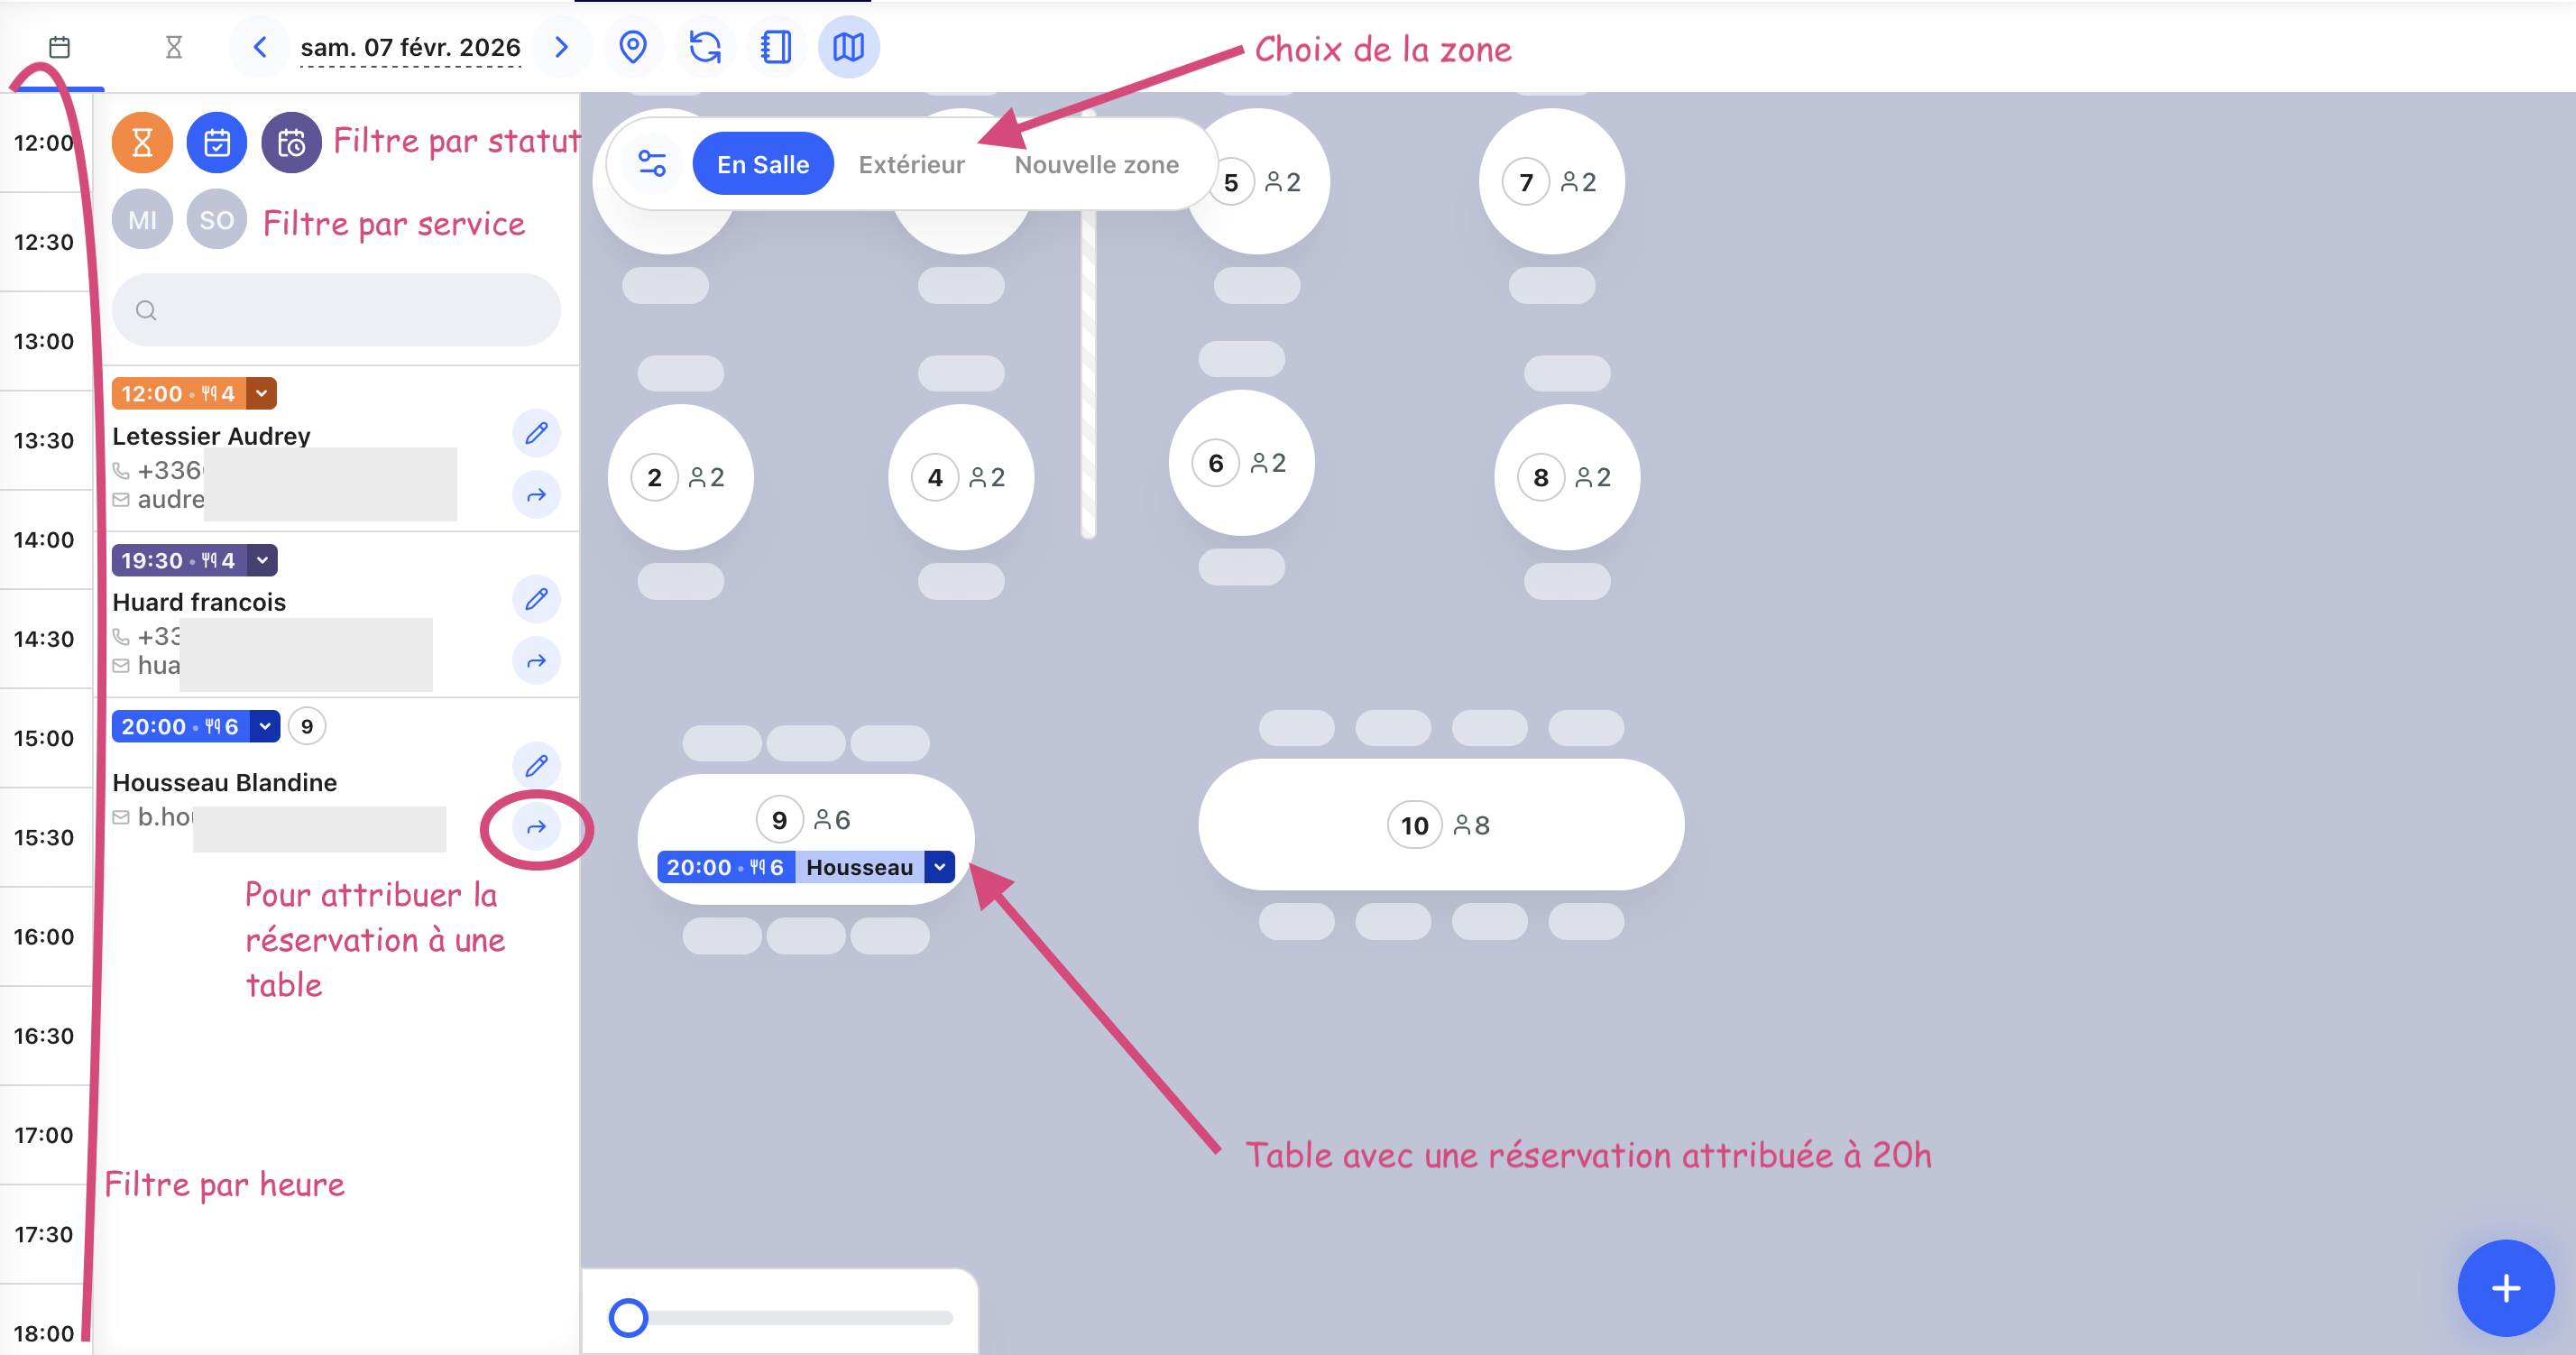Click the zone settings sliders icon
The image size is (2576, 1355).
[x=652, y=164]
